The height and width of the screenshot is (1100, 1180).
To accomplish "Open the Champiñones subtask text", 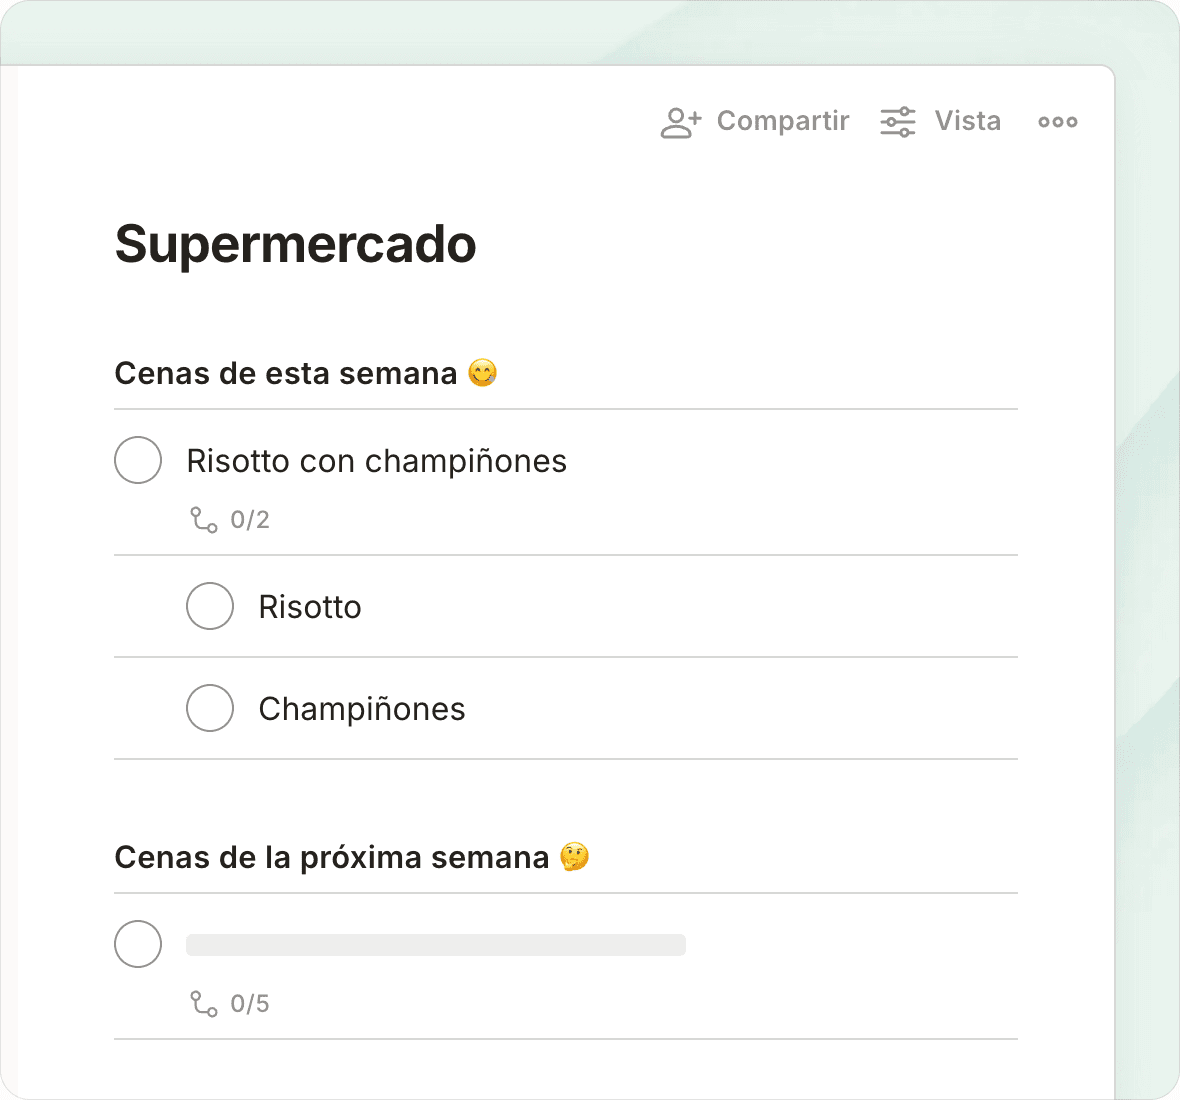I will (x=362, y=709).
